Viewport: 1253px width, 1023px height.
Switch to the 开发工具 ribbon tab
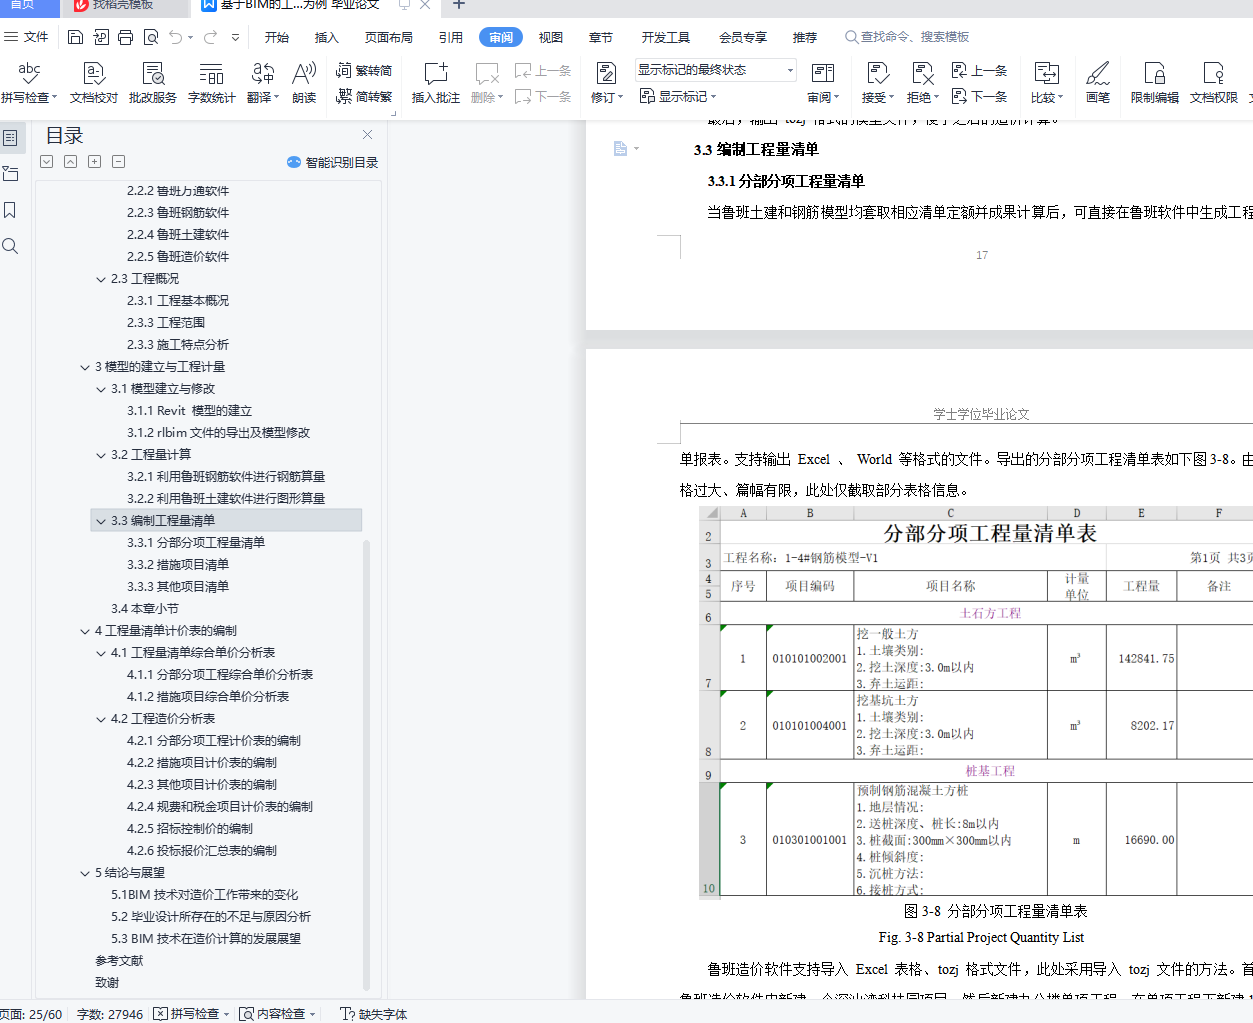coord(666,37)
